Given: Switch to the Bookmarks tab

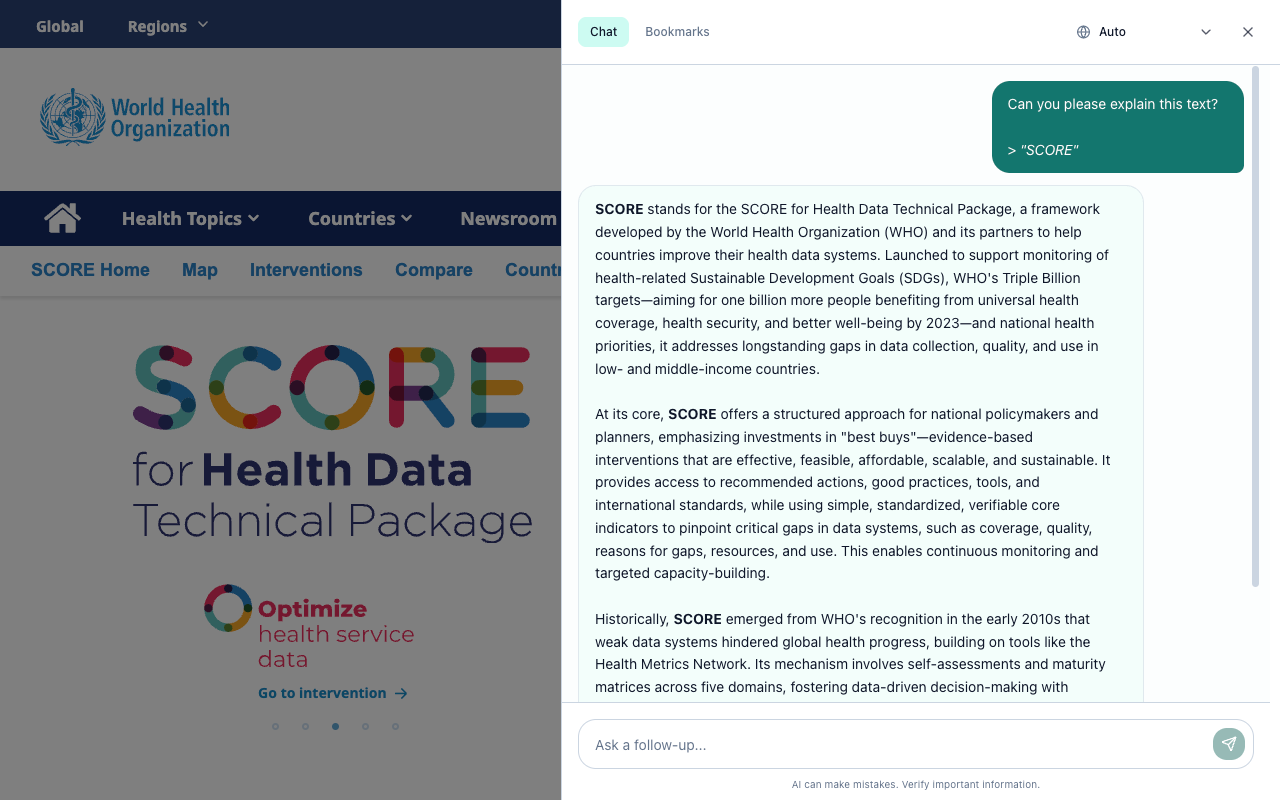Looking at the screenshot, I should coord(677,31).
